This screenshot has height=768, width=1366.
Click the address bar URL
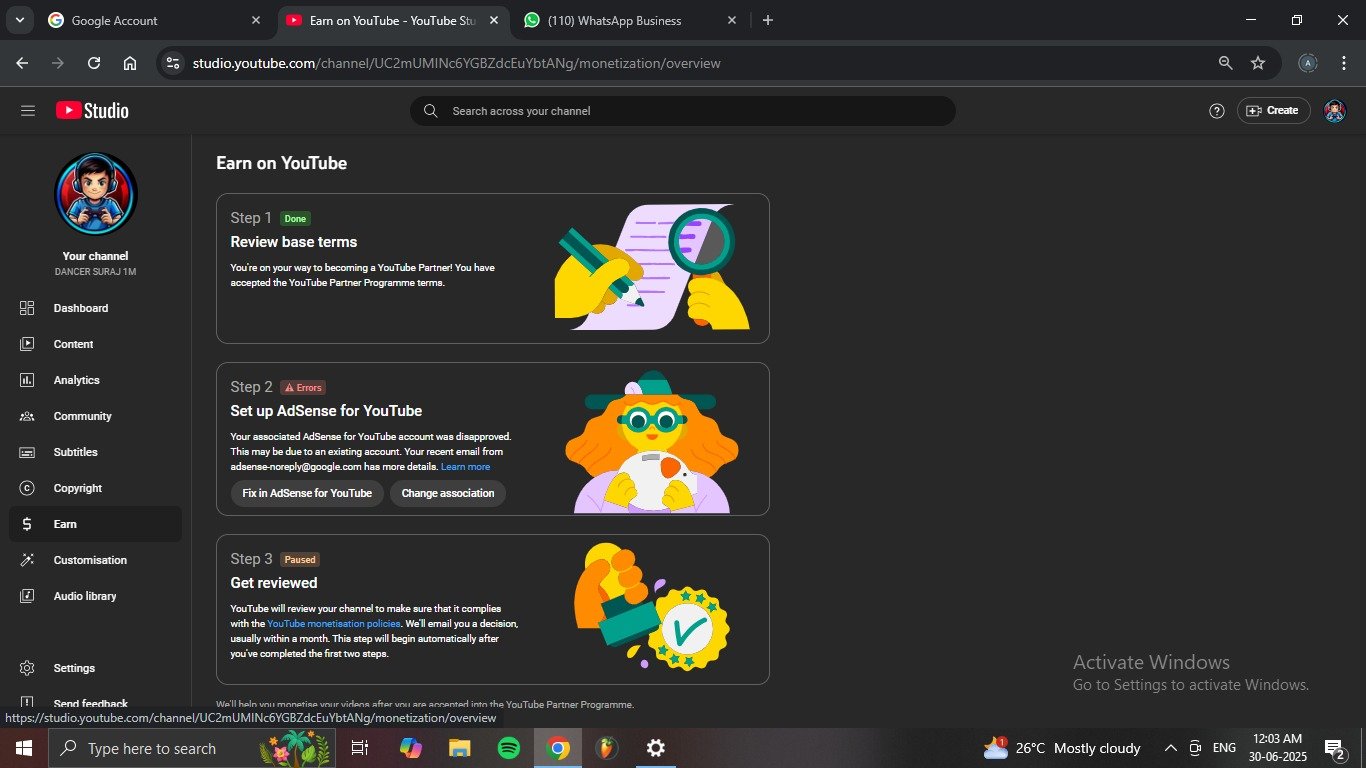[x=456, y=63]
